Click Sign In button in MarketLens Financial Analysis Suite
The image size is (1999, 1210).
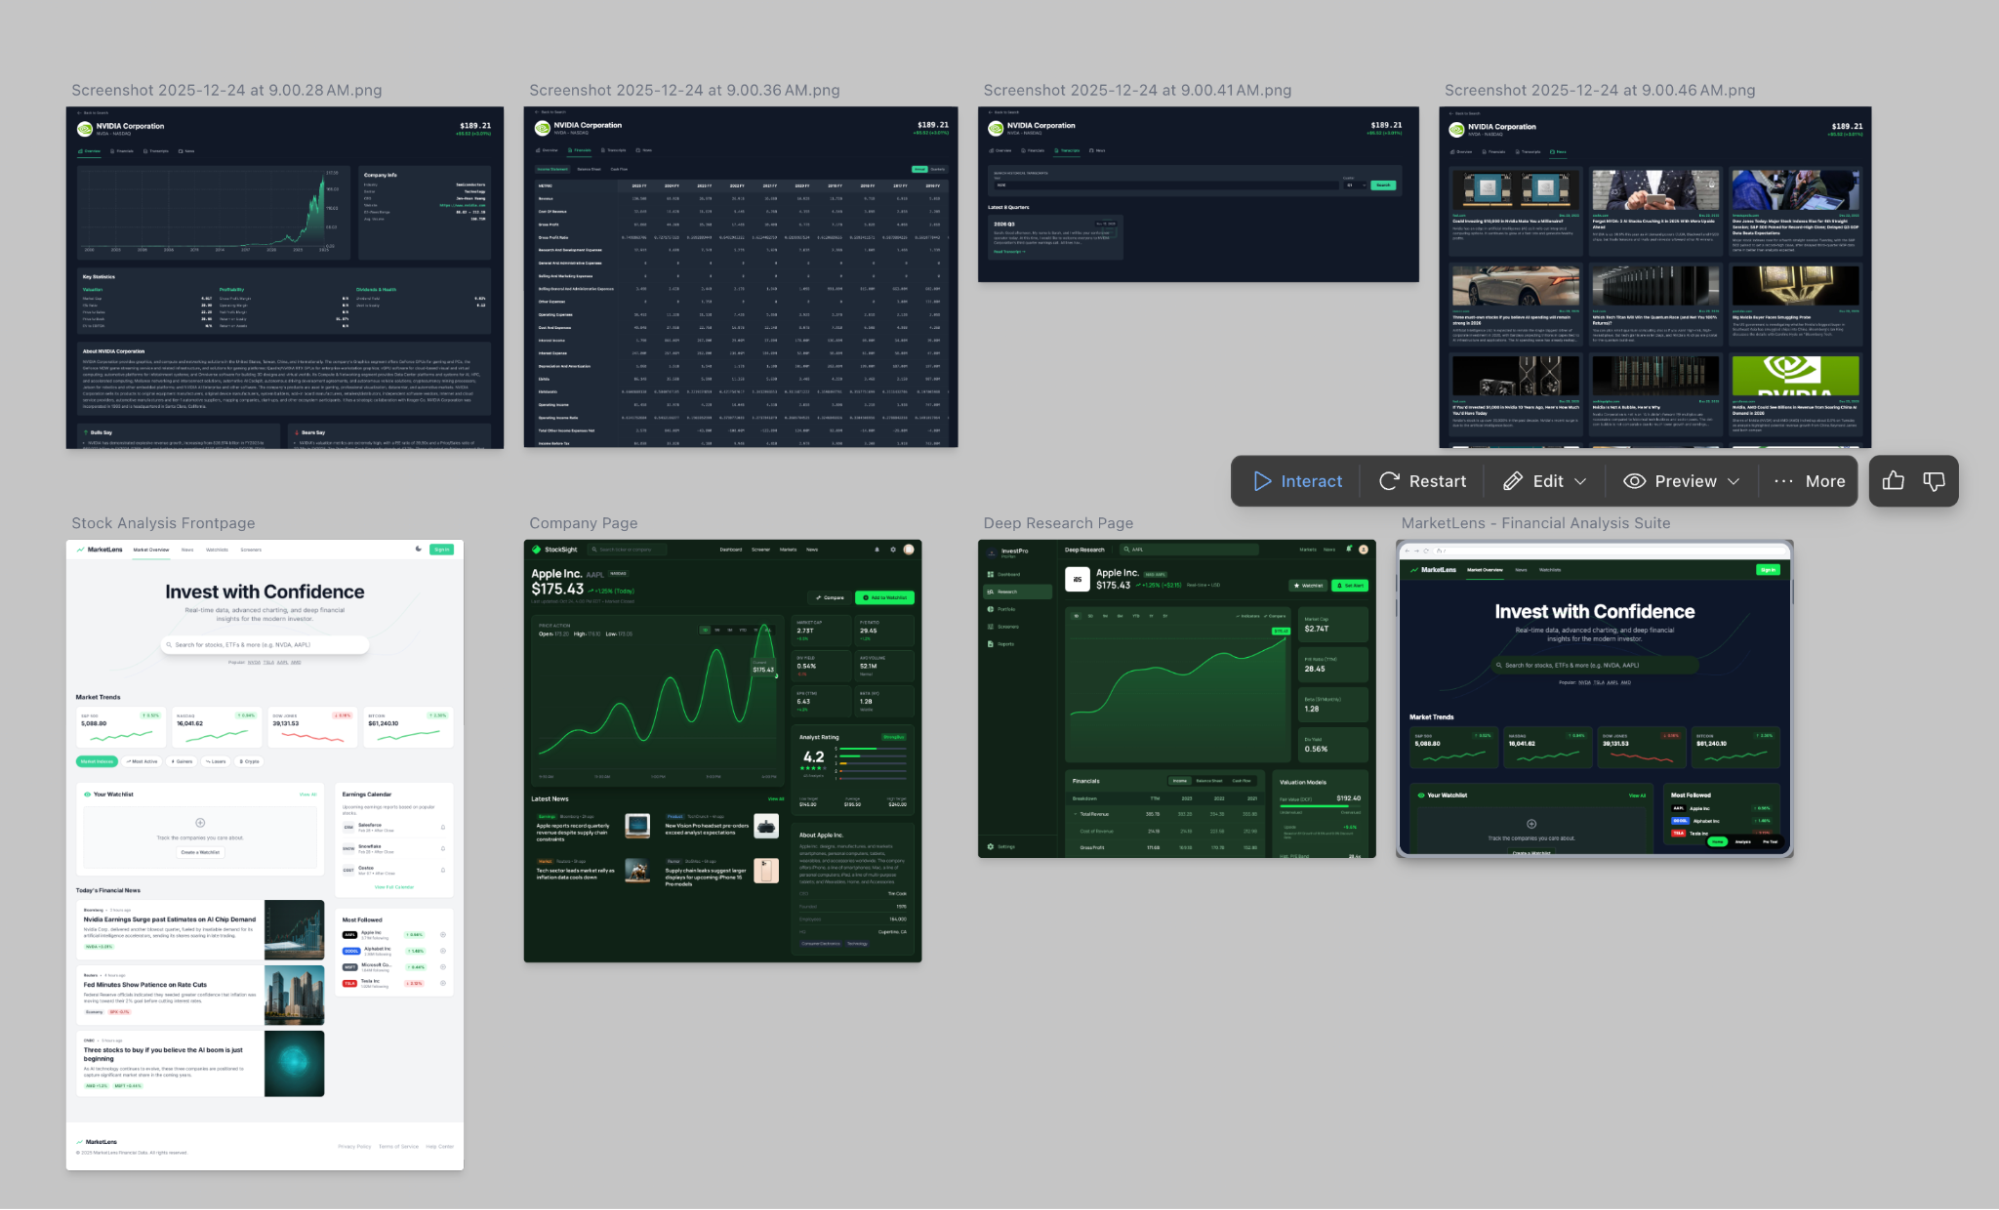[1767, 569]
